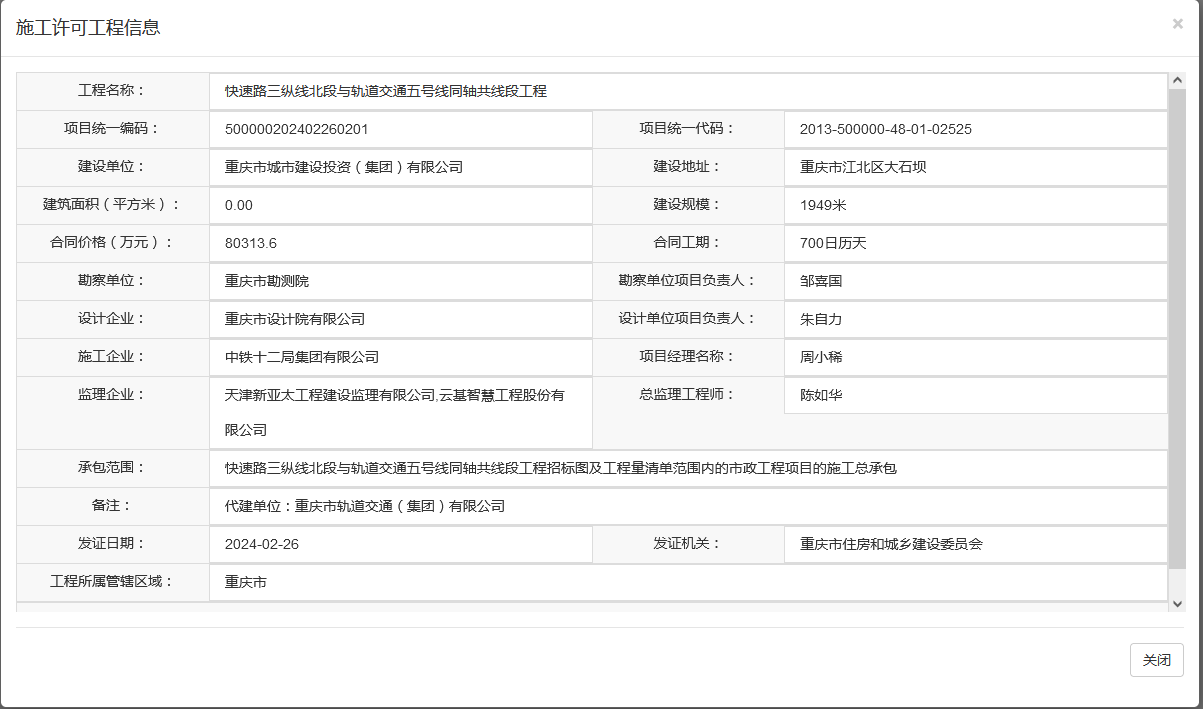Click the 关闭 button

pos(1157,660)
